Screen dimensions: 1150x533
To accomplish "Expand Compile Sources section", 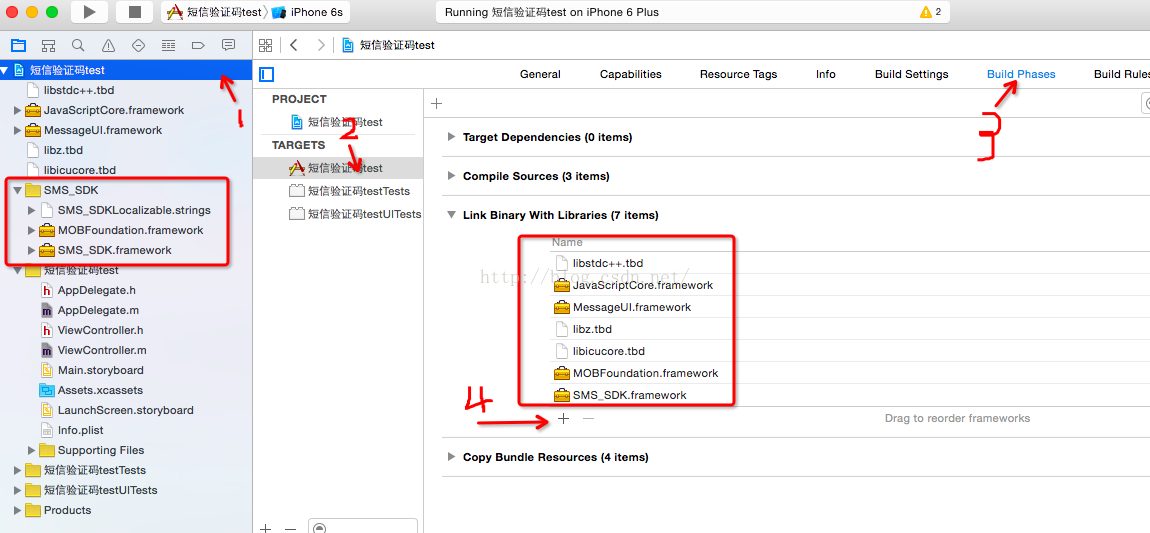I will pos(451,176).
